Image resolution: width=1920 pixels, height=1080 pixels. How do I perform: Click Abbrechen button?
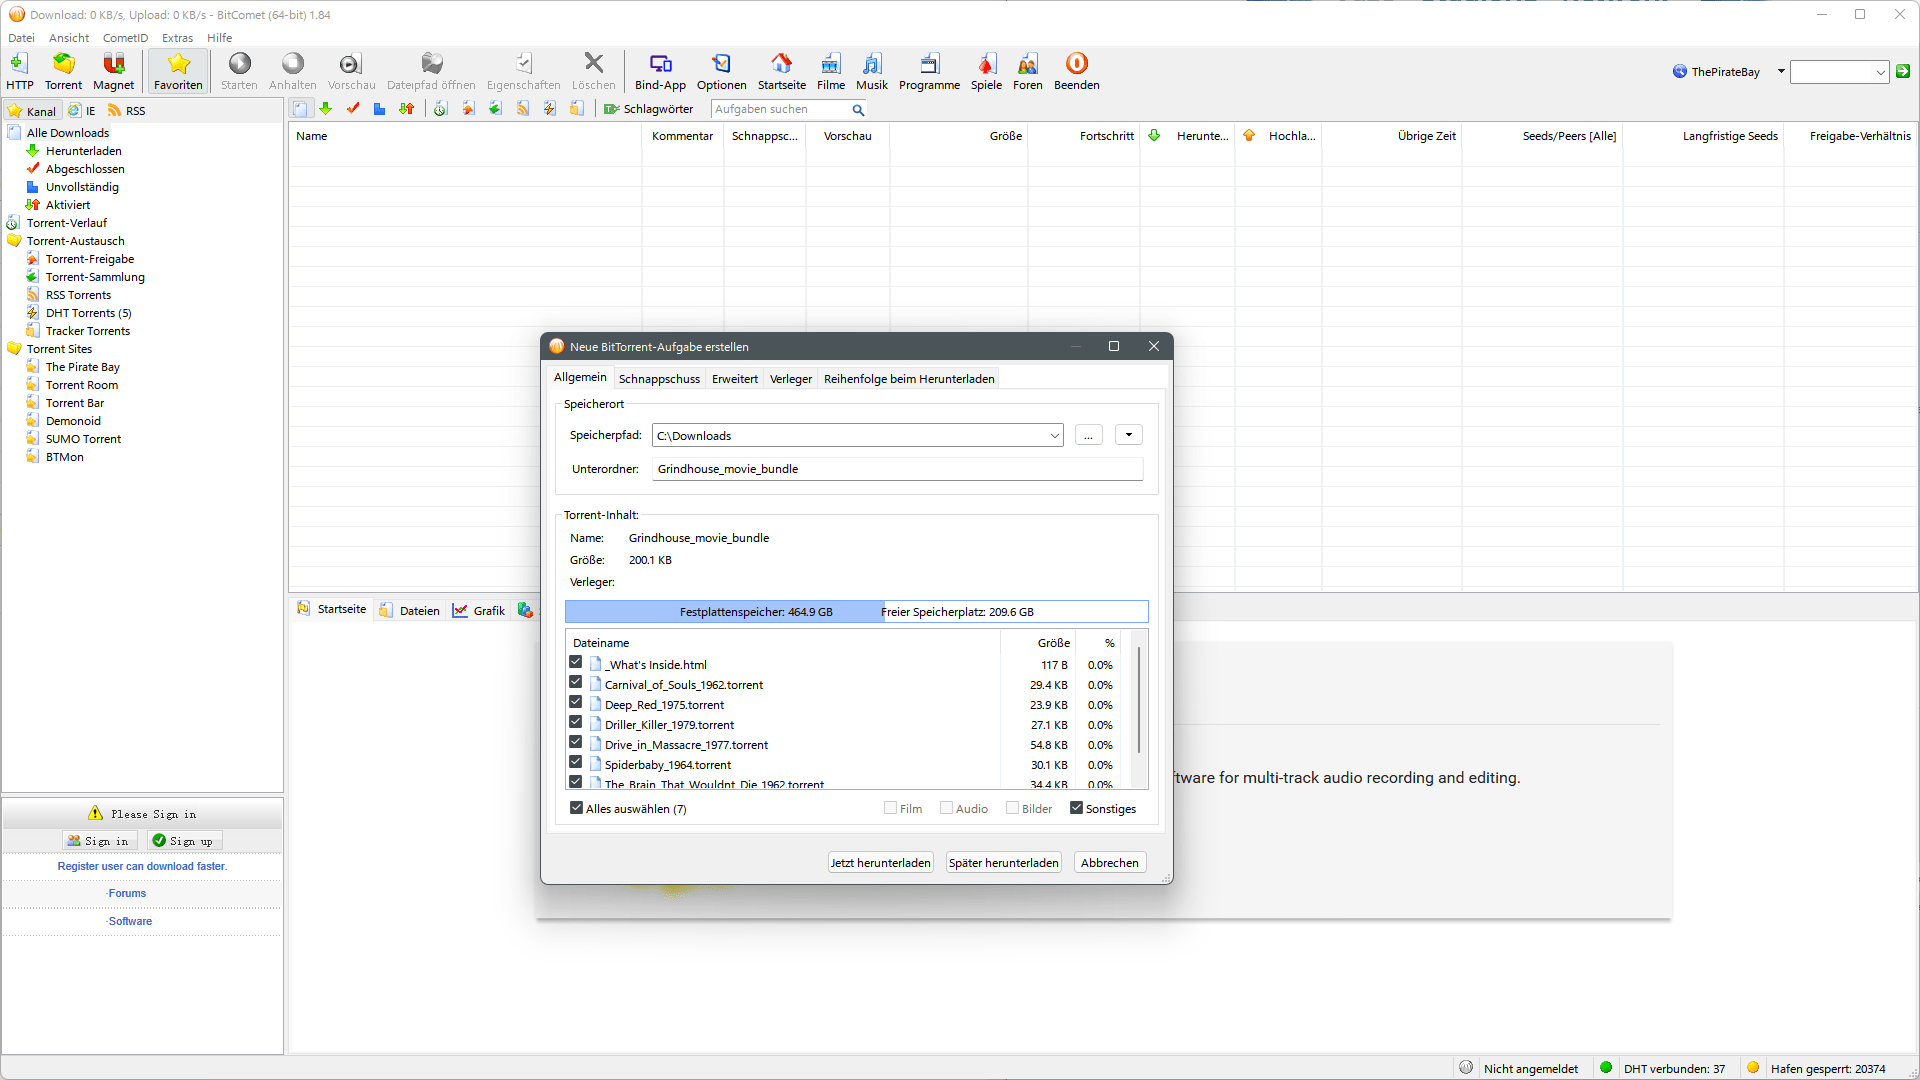[x=1110, y=863]
